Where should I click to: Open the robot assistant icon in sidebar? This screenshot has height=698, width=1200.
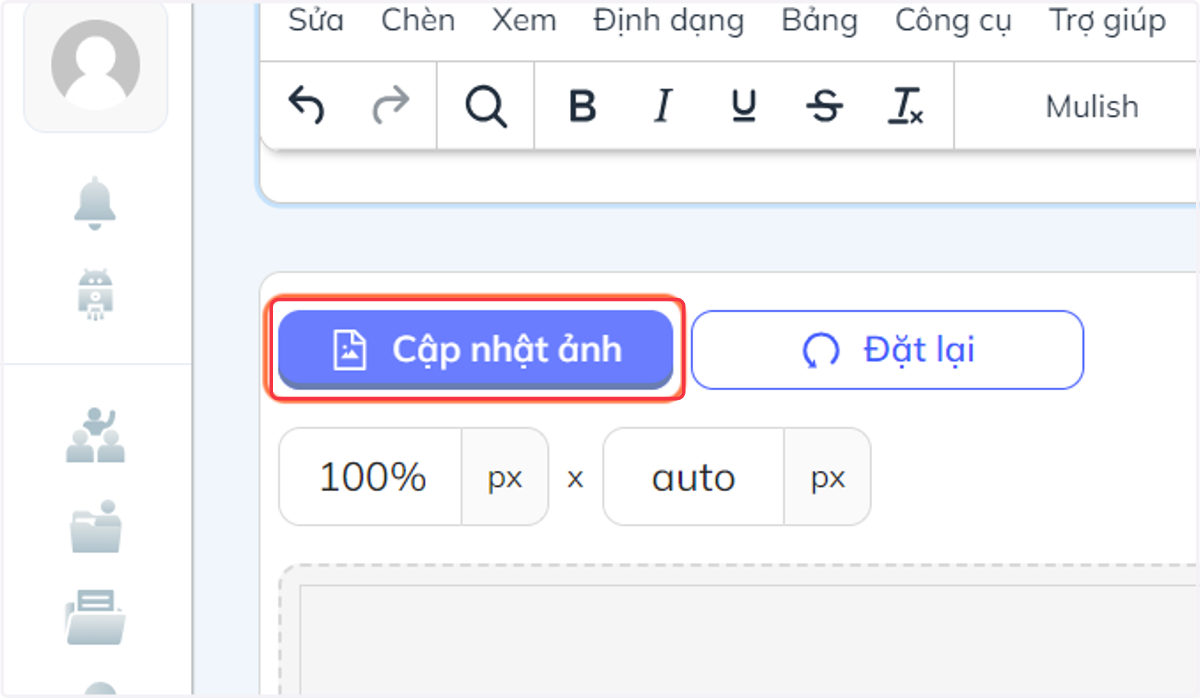(96, 296)
